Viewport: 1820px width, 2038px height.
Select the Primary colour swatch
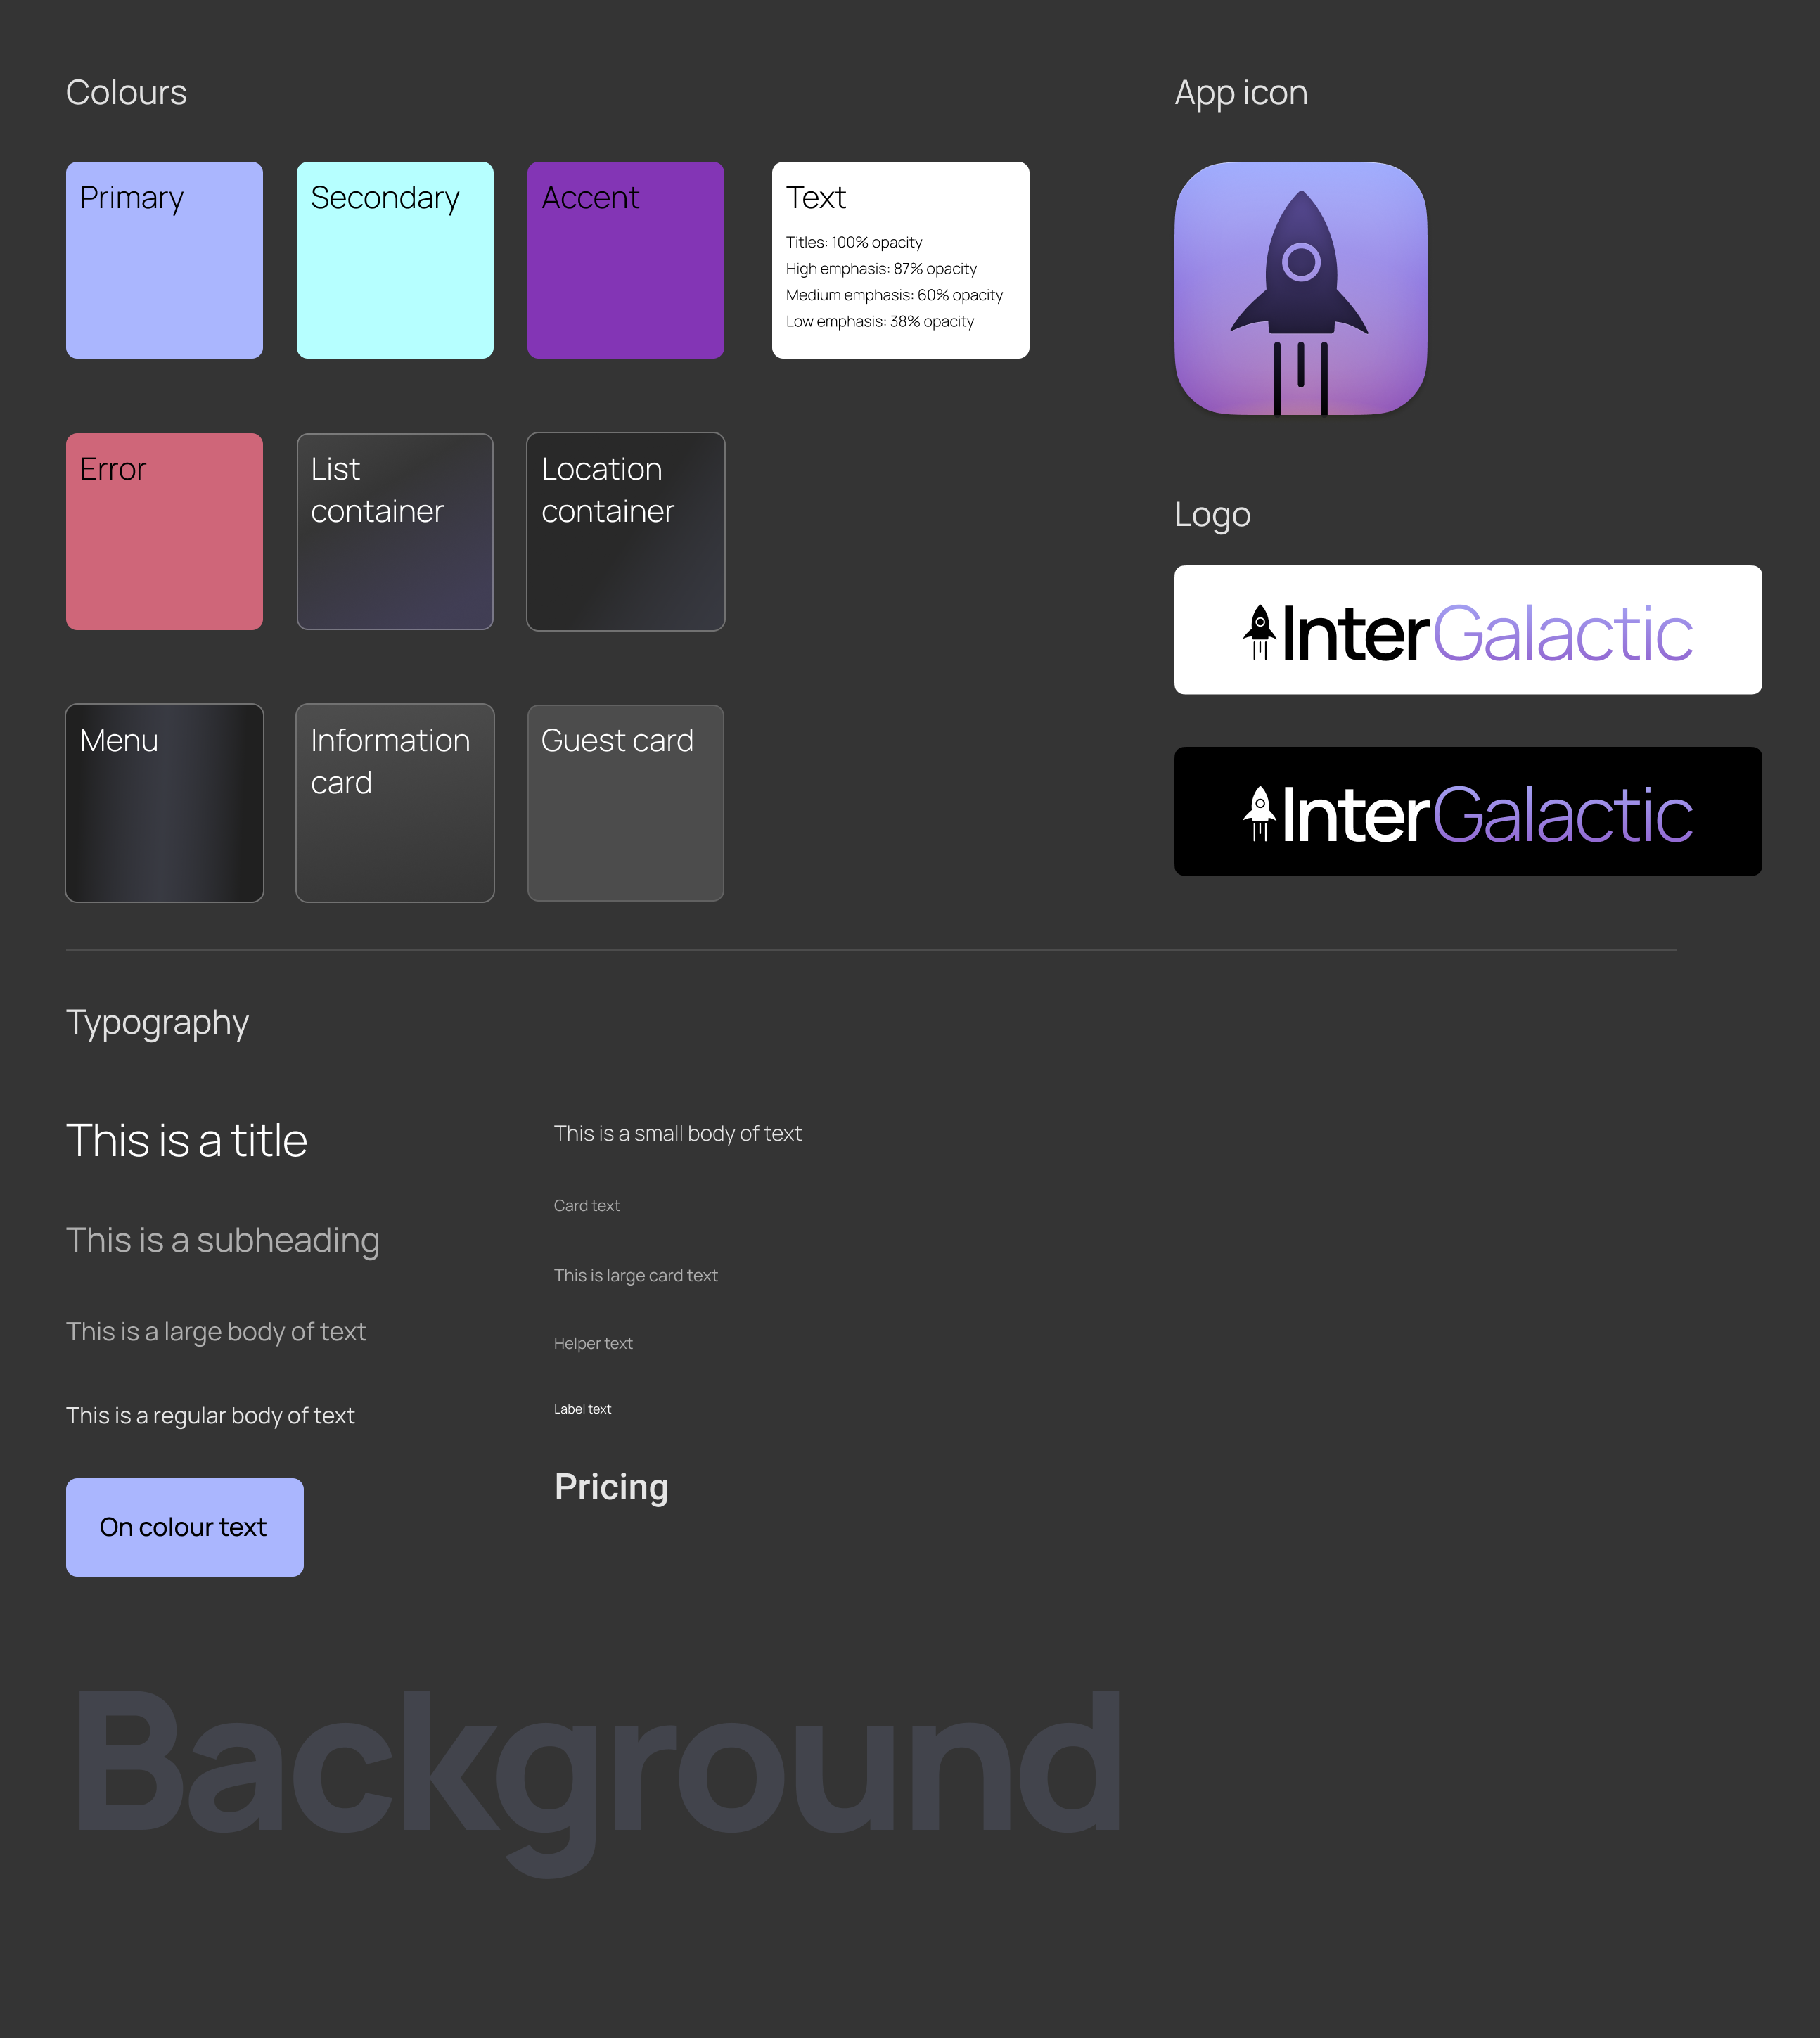[165, 260]
